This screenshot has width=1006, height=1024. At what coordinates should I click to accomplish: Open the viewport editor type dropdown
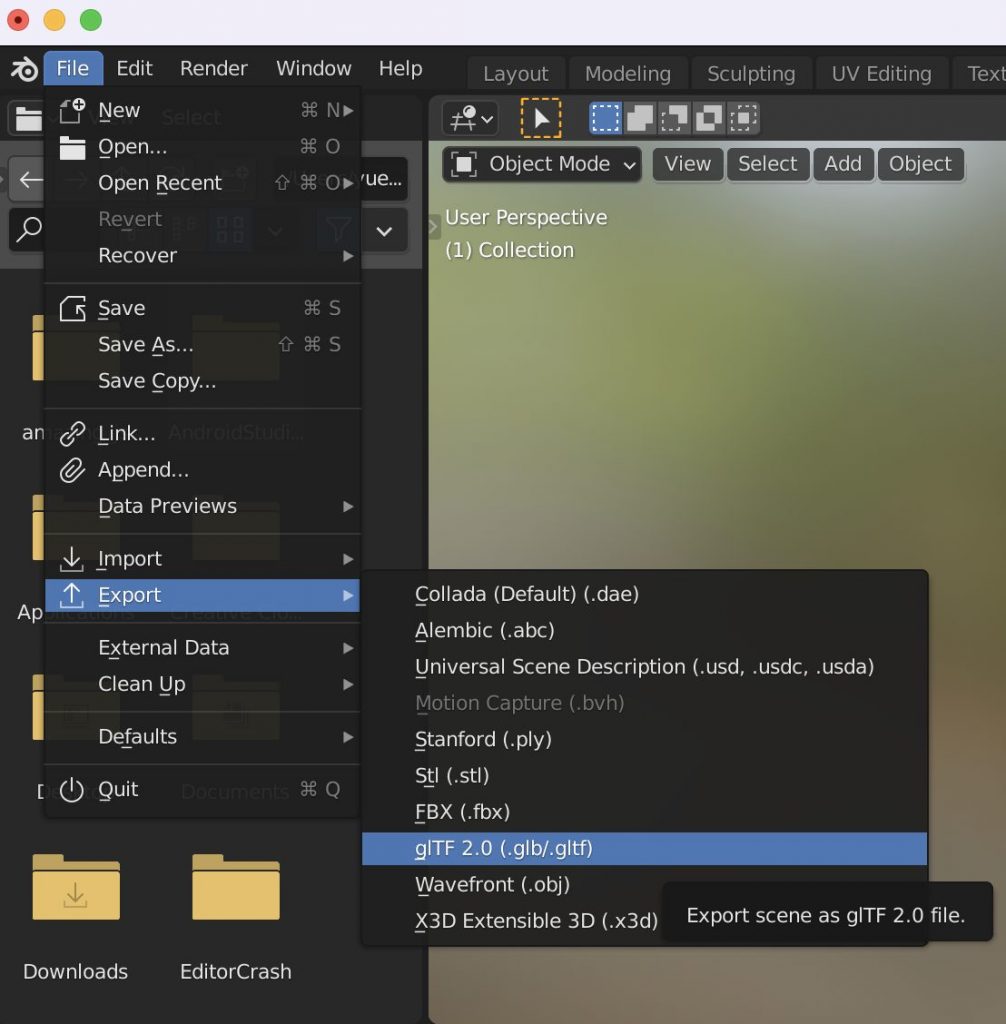(x=470, y=118)
